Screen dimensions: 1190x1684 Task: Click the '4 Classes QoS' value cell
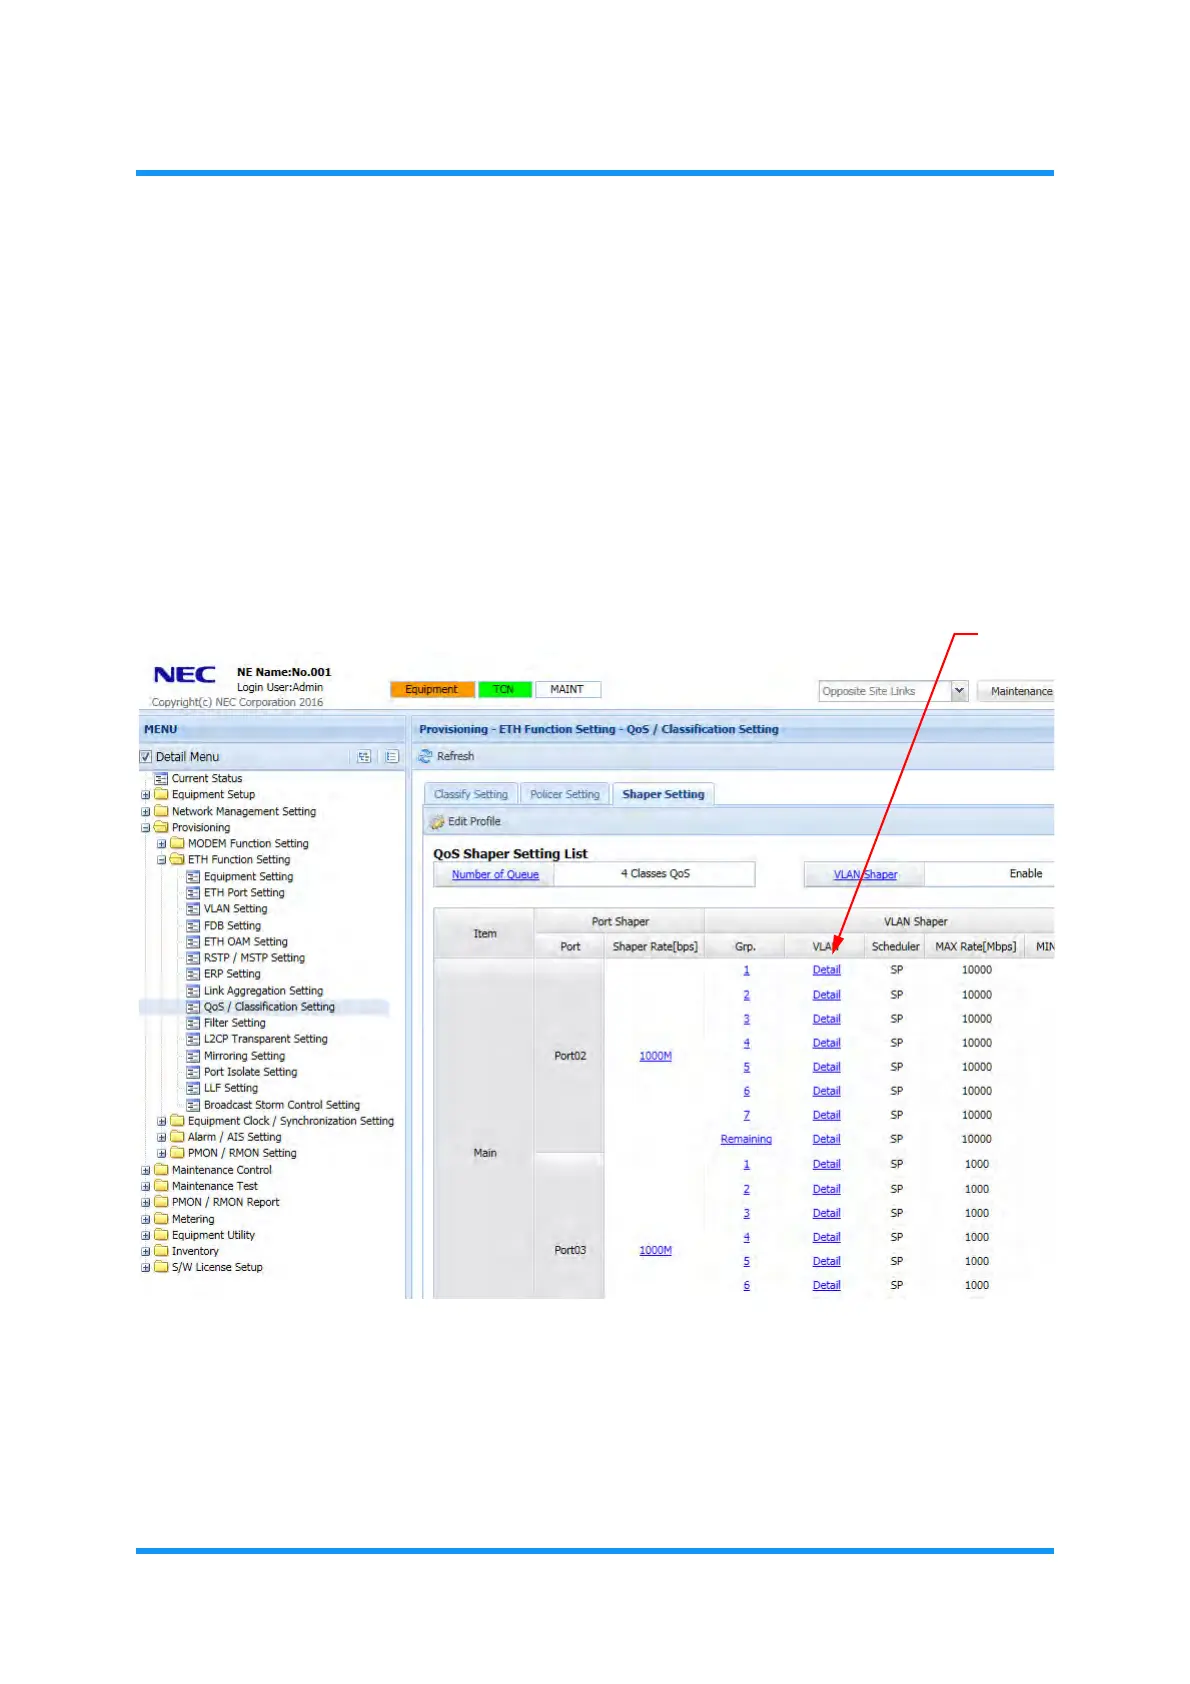(x=655, y=874)
